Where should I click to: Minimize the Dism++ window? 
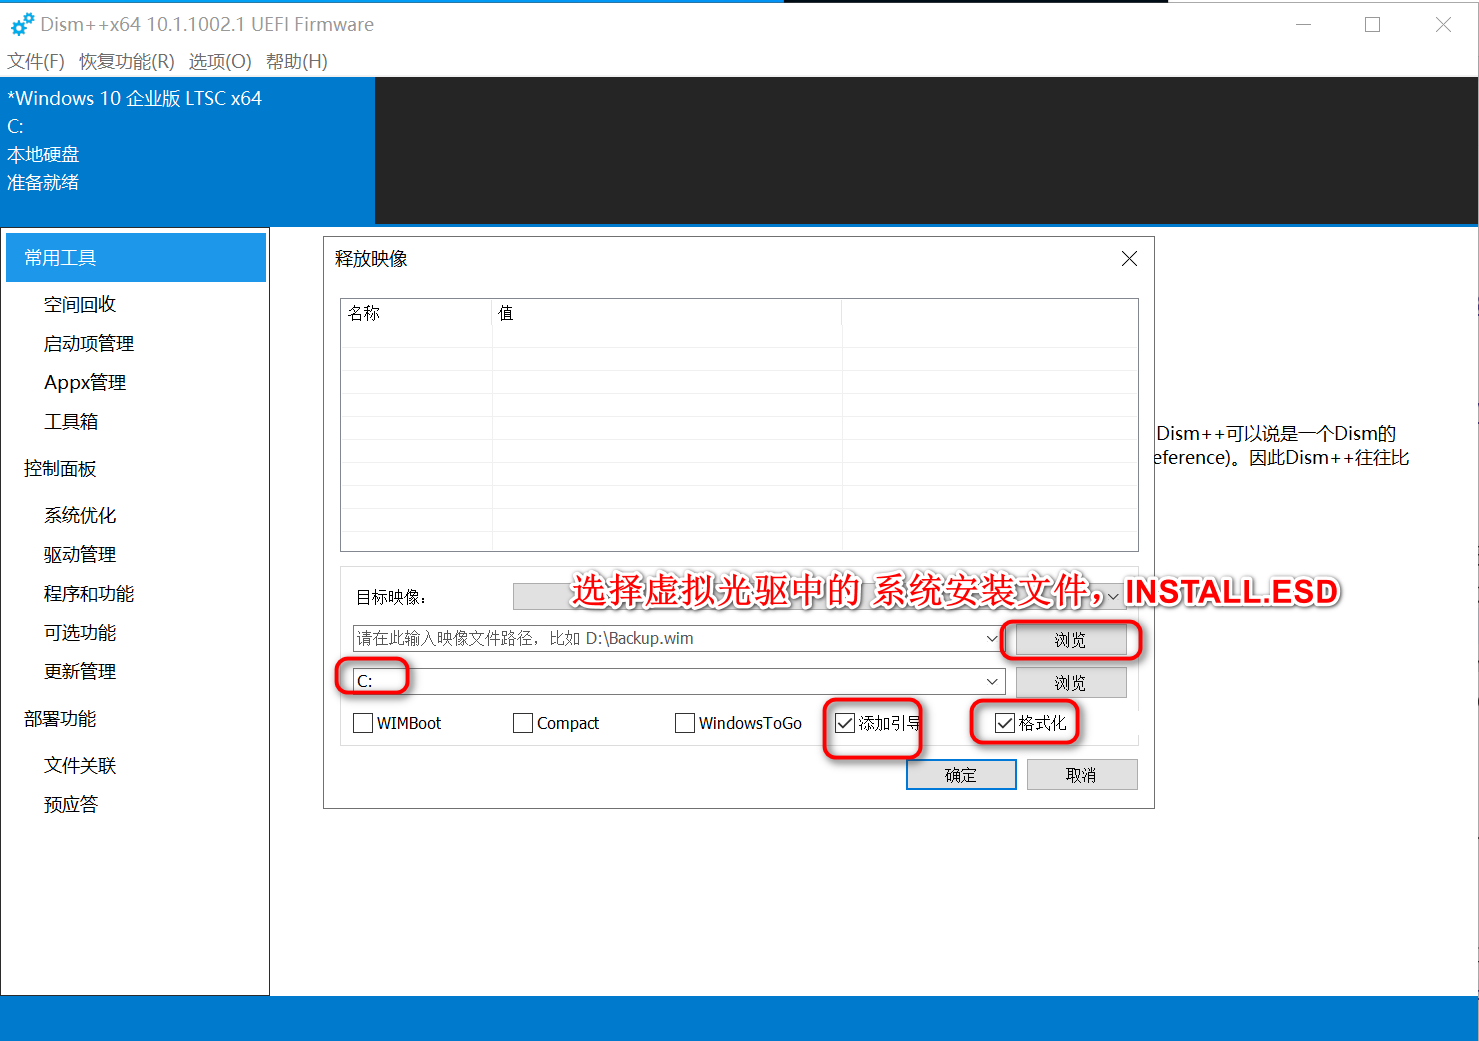[x=1303, y=24]
